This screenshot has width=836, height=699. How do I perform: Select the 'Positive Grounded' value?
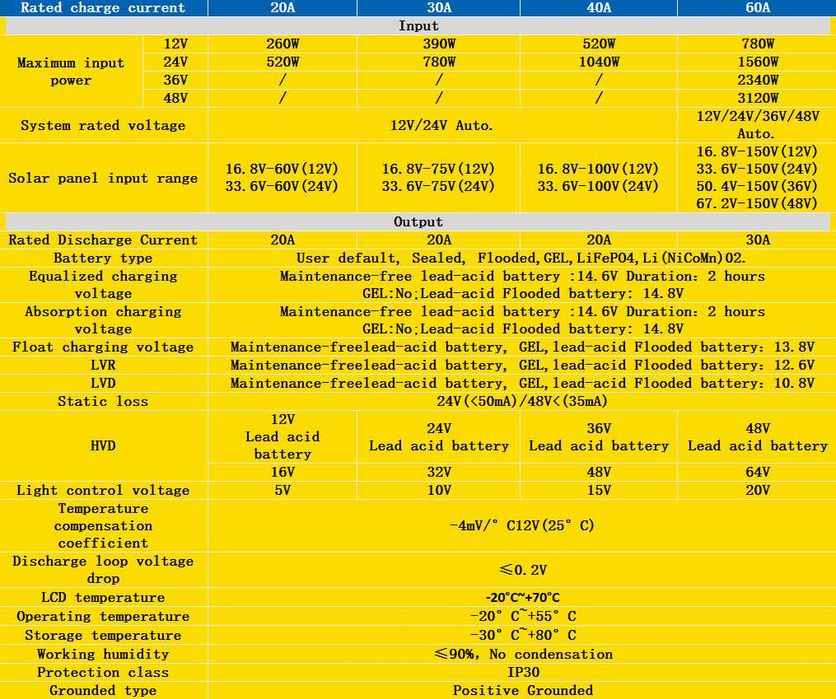click(523, 690)
